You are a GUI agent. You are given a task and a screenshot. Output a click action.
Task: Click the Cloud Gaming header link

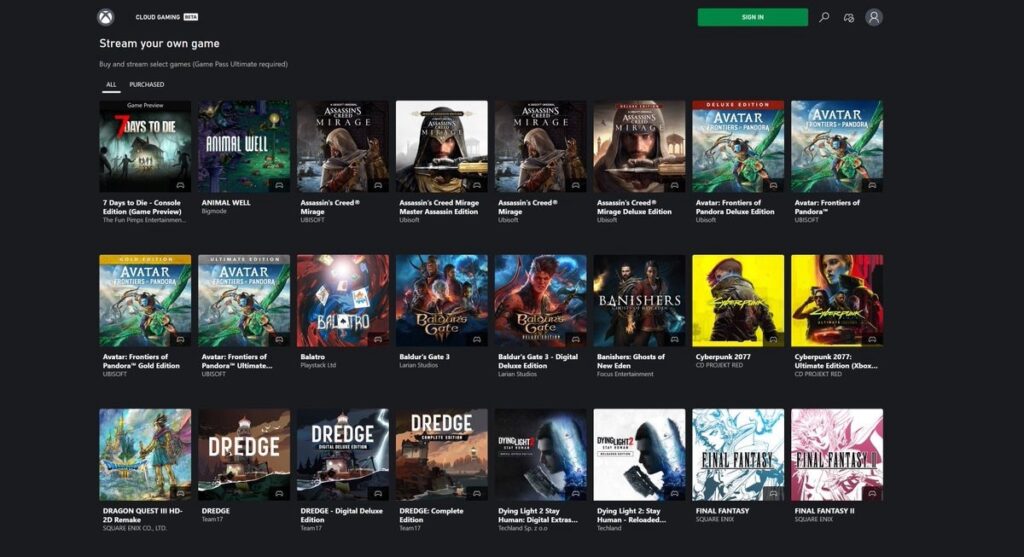pyautogui.click(x=167, y=17)
